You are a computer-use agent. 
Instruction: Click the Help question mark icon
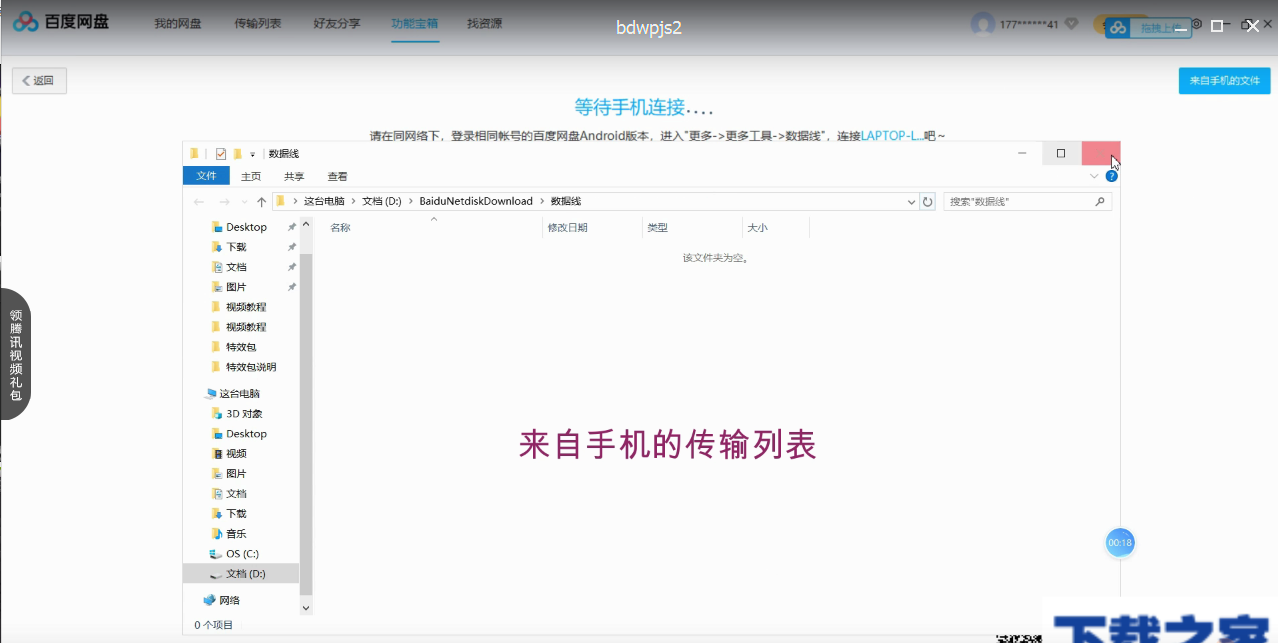1110,176
